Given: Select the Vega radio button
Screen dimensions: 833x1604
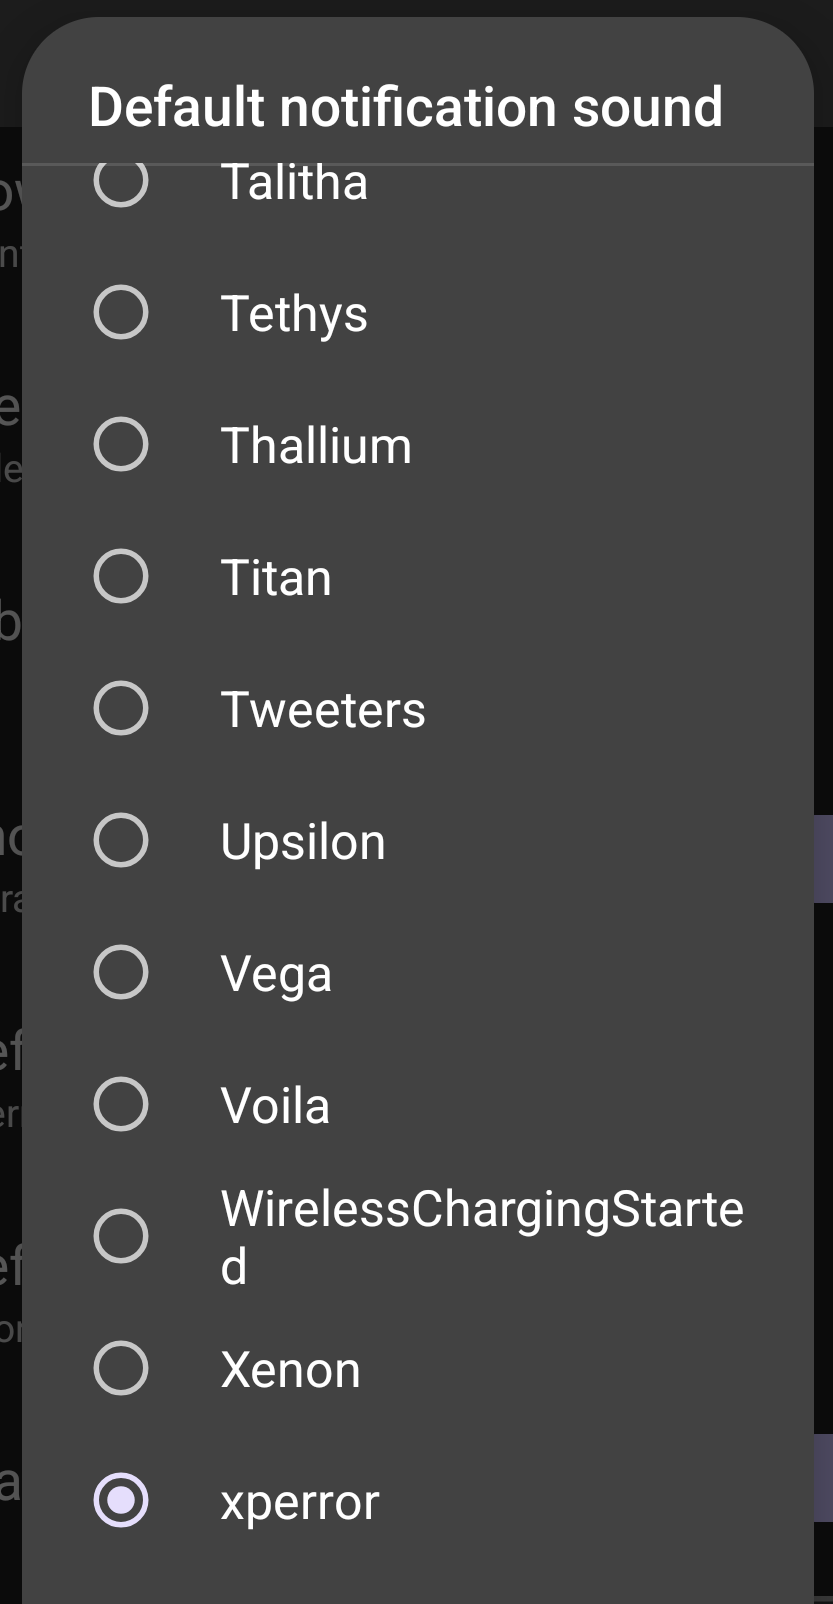Looking at the screenshot, I should coord(121,972).
